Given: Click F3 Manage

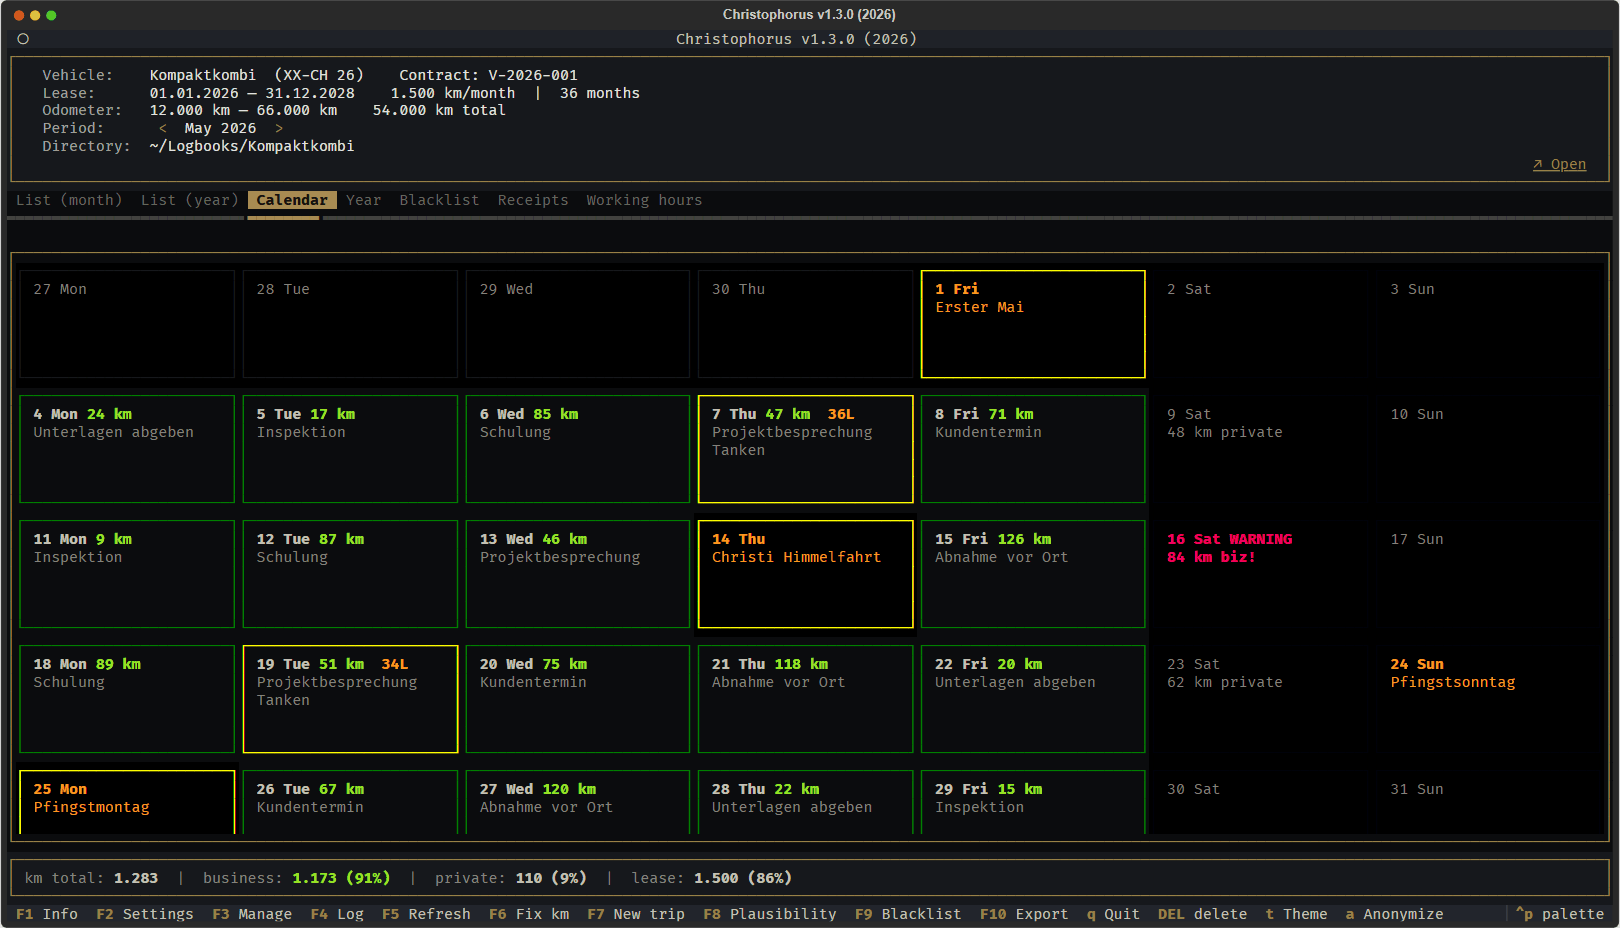Looking at the screenshot, I should point(252,914).
